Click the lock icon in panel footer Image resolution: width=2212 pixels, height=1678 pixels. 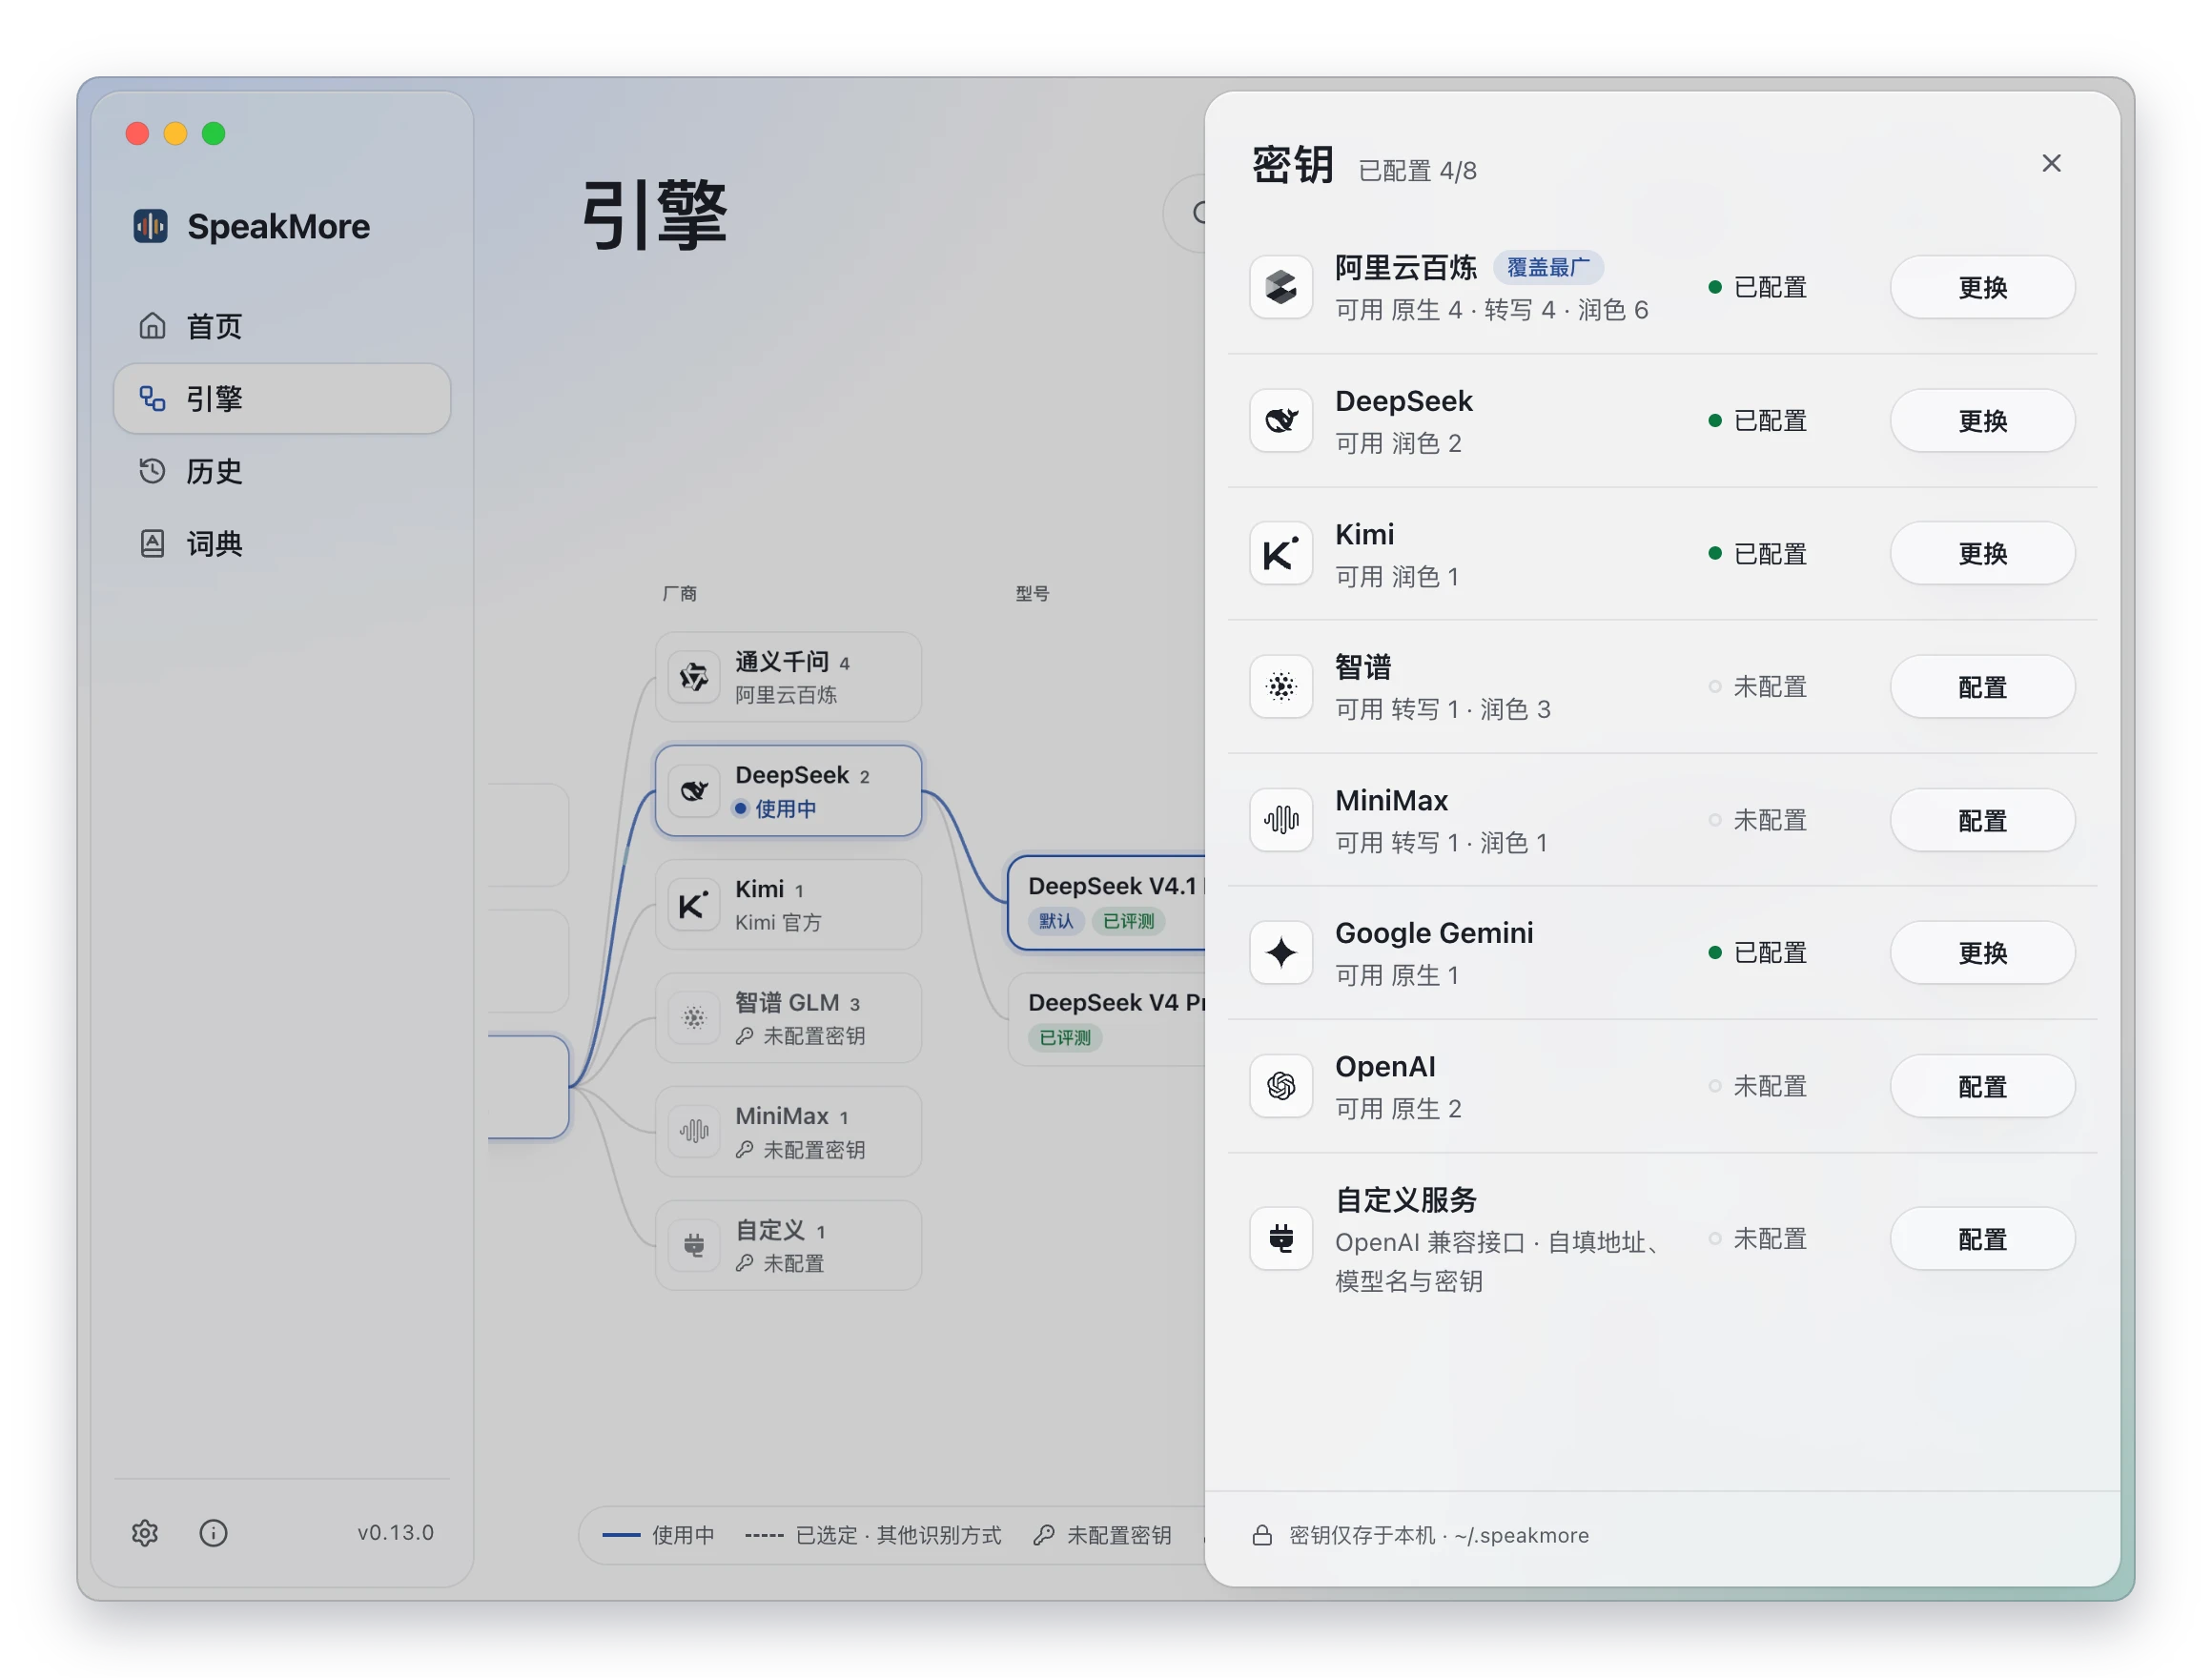[1262, 1534]
